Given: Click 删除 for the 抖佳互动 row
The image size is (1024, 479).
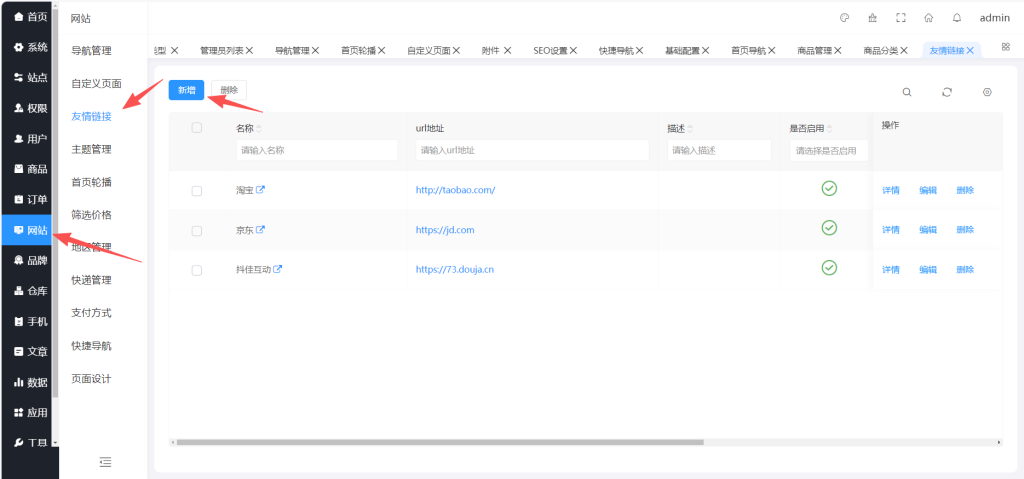Looking at the screenshot, I should [965, 269].
